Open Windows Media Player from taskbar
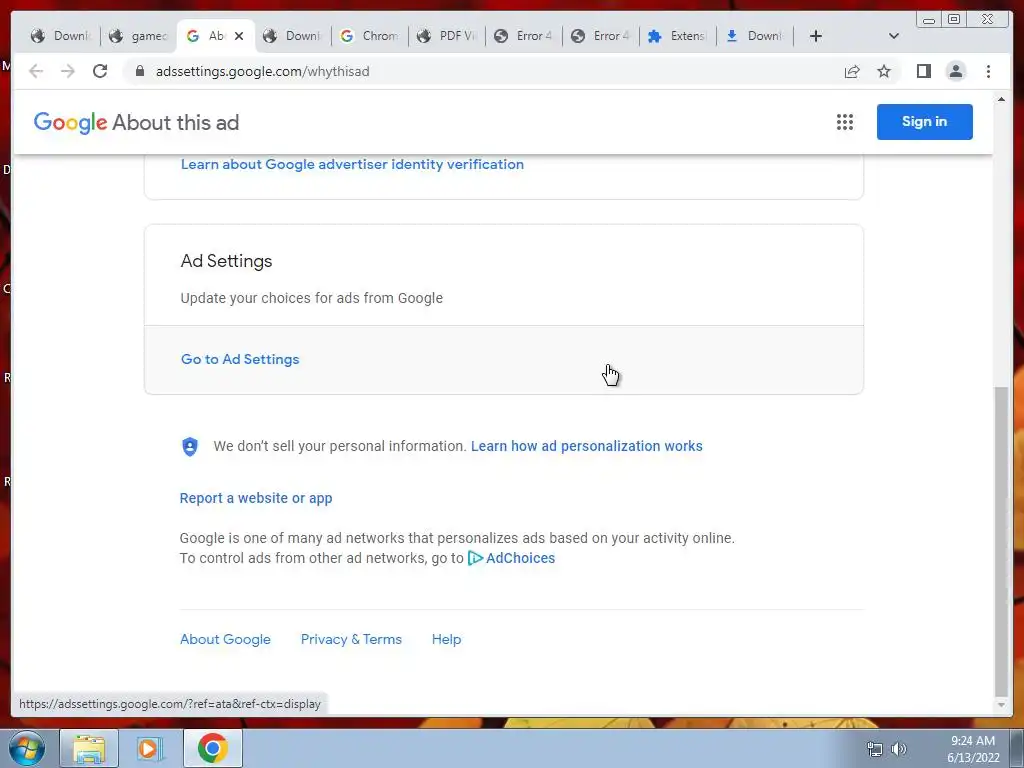 coord(150,748)
